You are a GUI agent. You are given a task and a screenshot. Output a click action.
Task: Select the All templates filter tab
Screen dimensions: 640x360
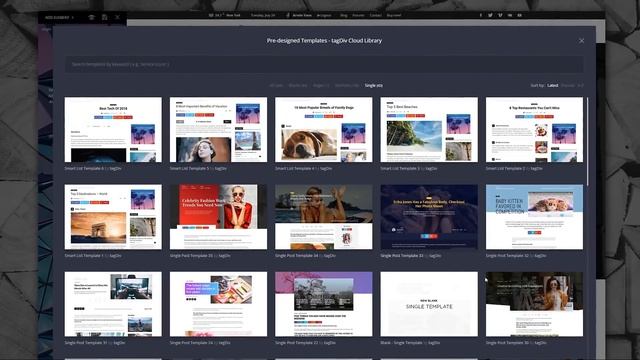tap(276, 85)
